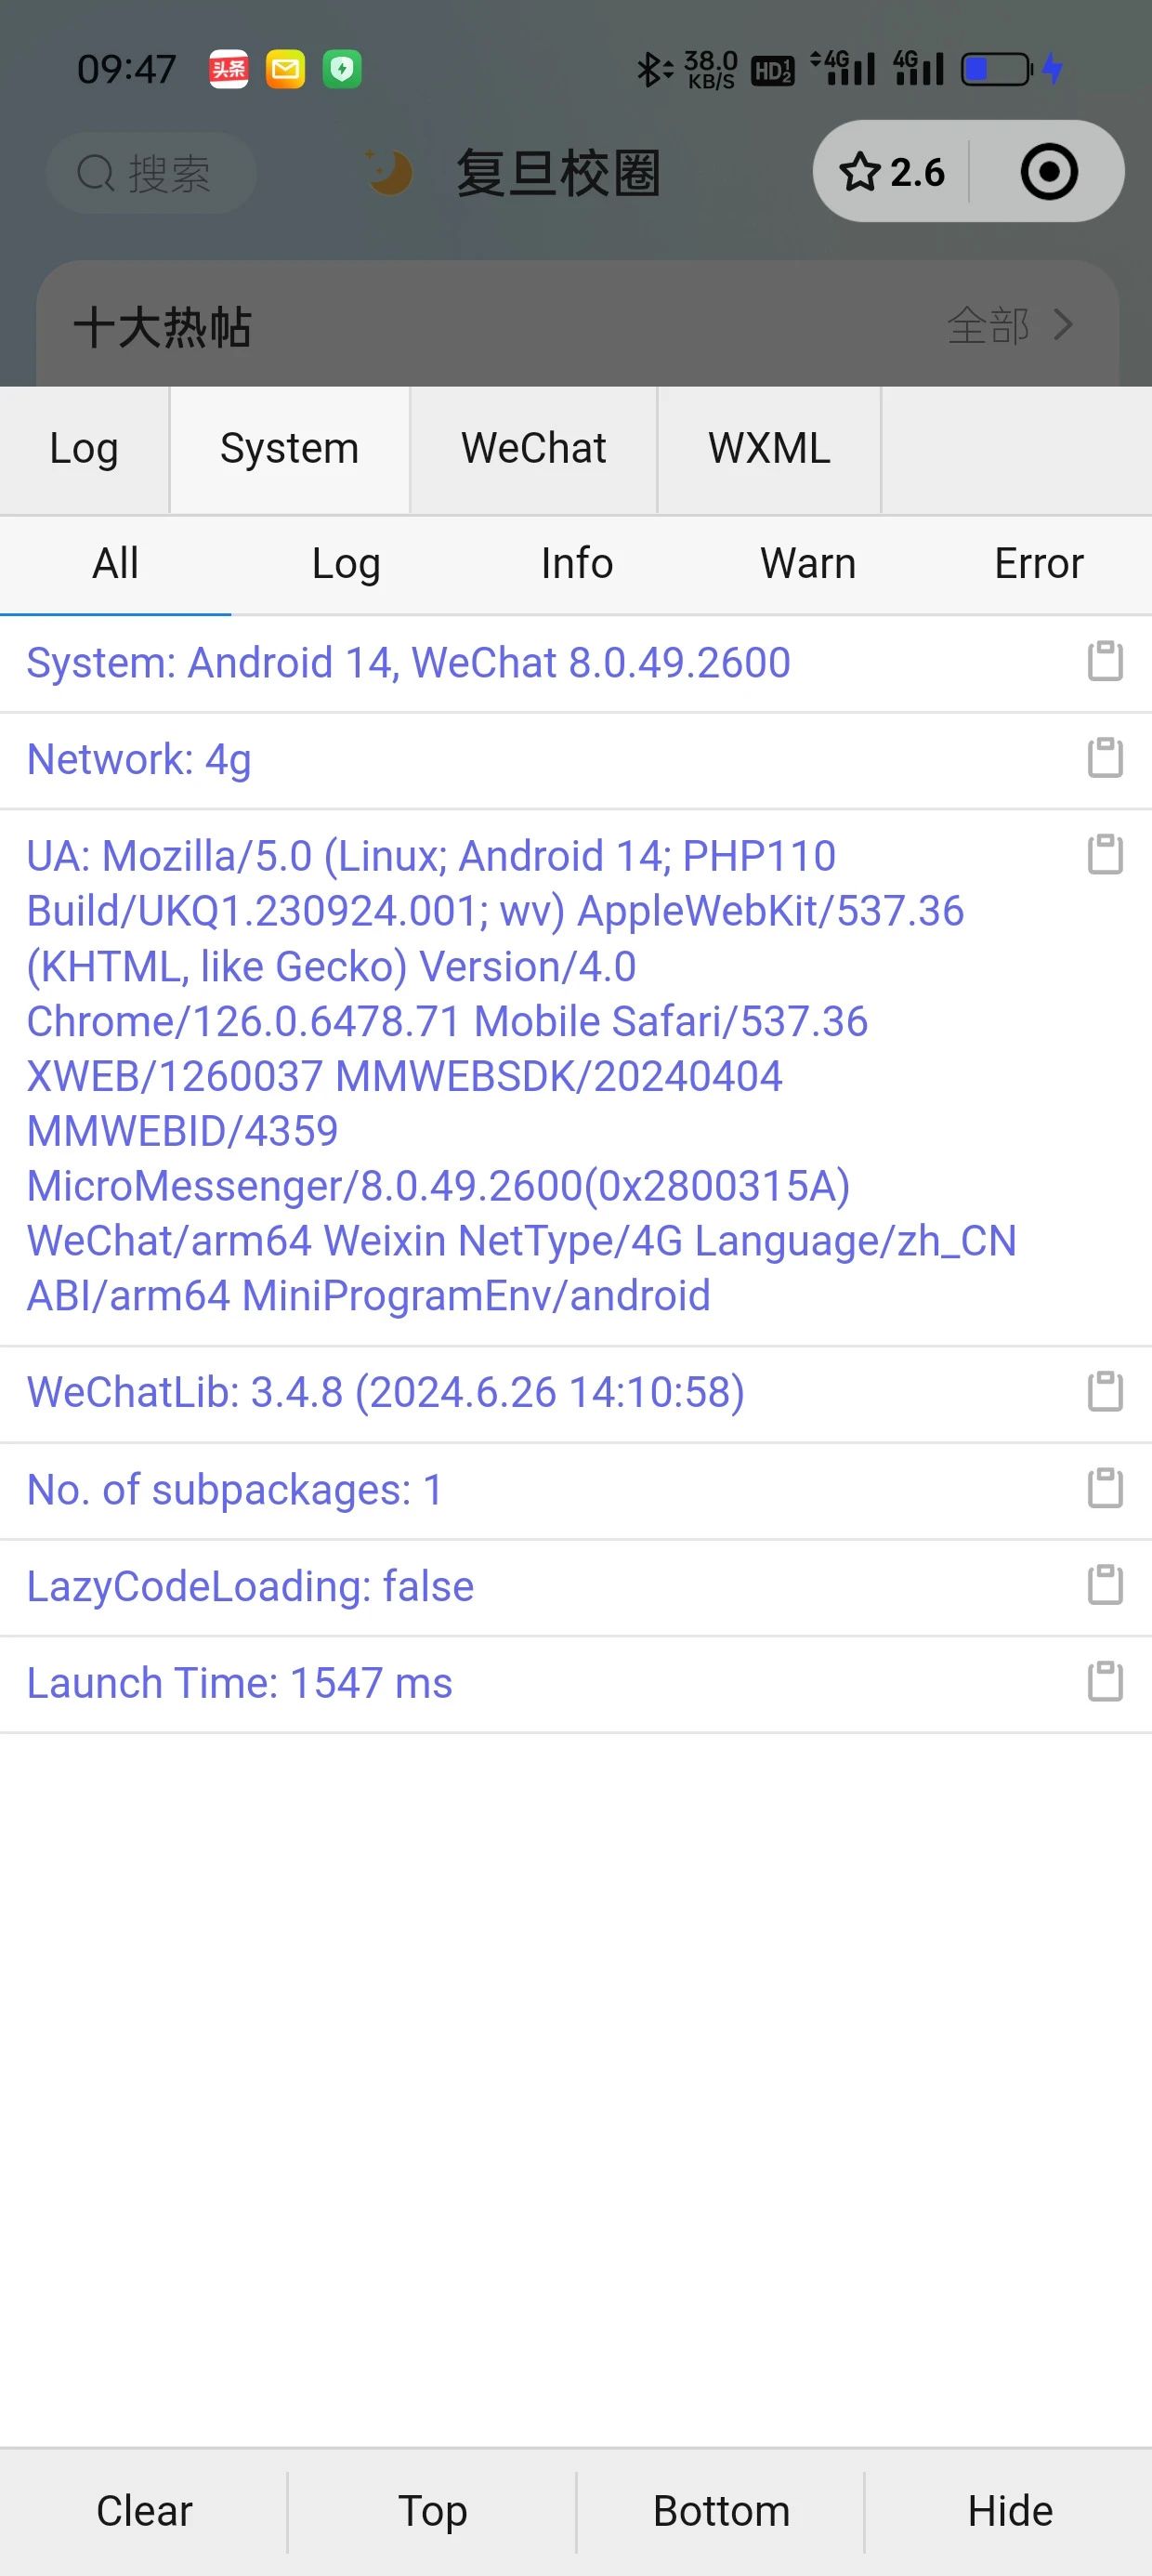
Task: Tap the star 2.6 rating icon
Action: coord(891,172)
